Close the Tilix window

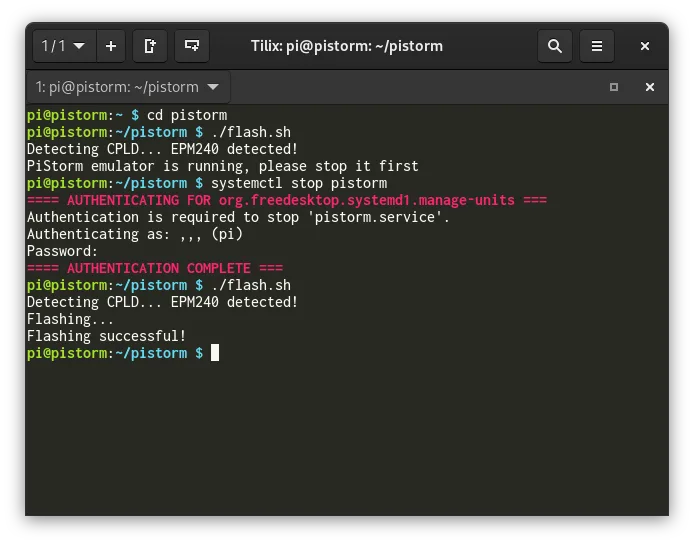[645, 46]
